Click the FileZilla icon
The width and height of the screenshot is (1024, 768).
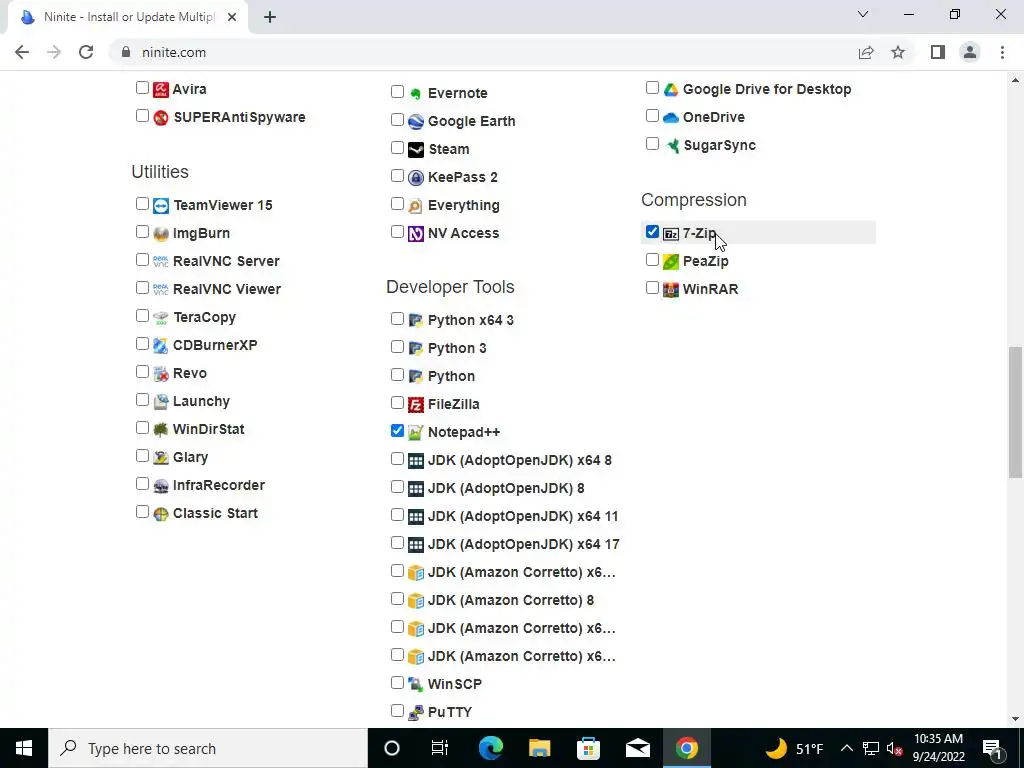[416, 405]
